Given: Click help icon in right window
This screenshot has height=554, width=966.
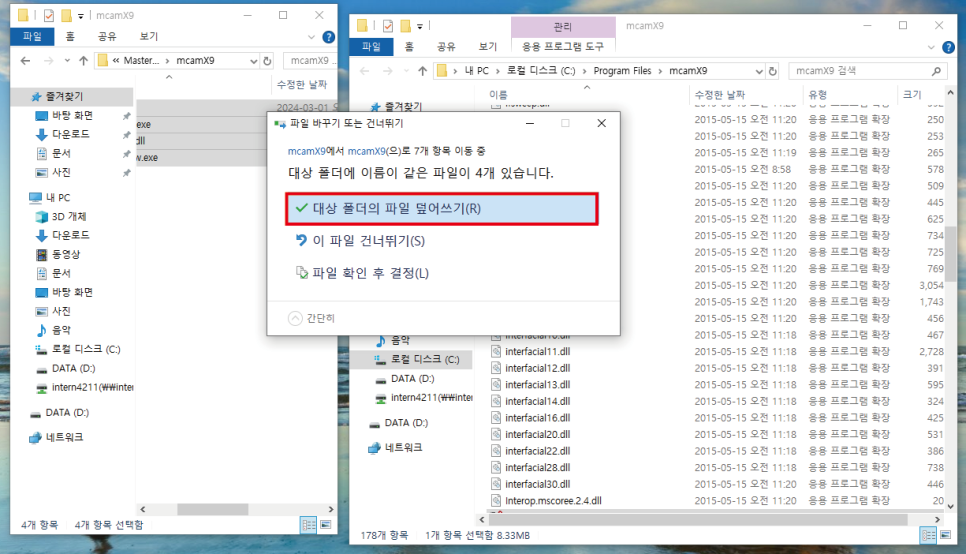Looking at the screenshot, I should pyautogui.click(x=949, y=47).
